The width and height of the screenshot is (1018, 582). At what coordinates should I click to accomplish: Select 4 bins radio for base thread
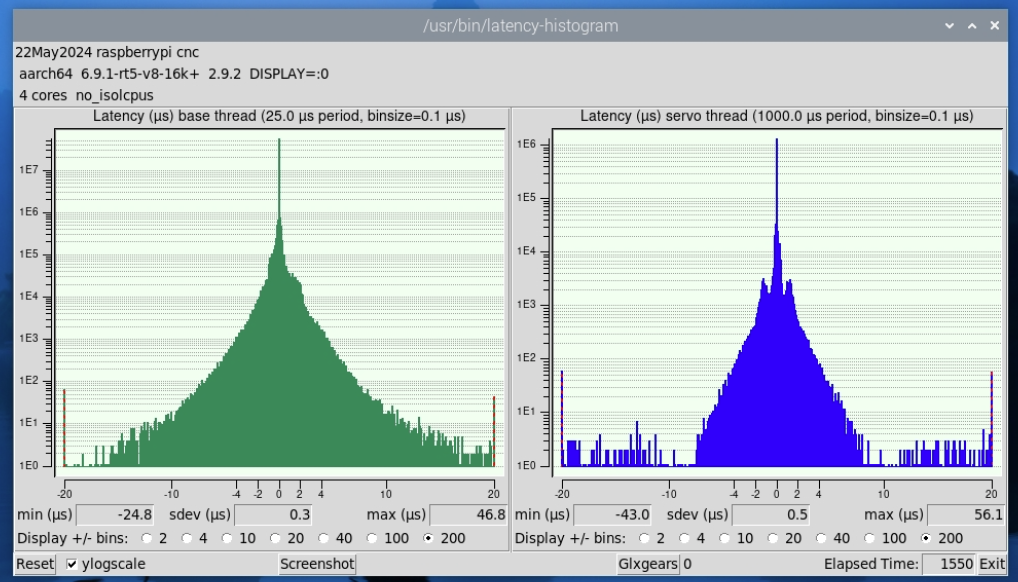[187, 538]
